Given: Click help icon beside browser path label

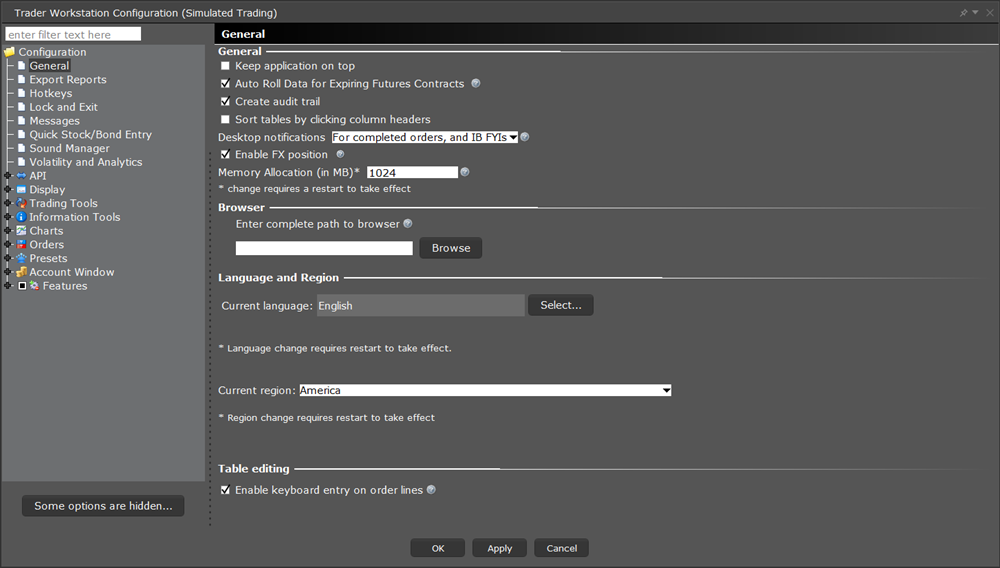Looking at the screenshot, I should pos(408,224).
